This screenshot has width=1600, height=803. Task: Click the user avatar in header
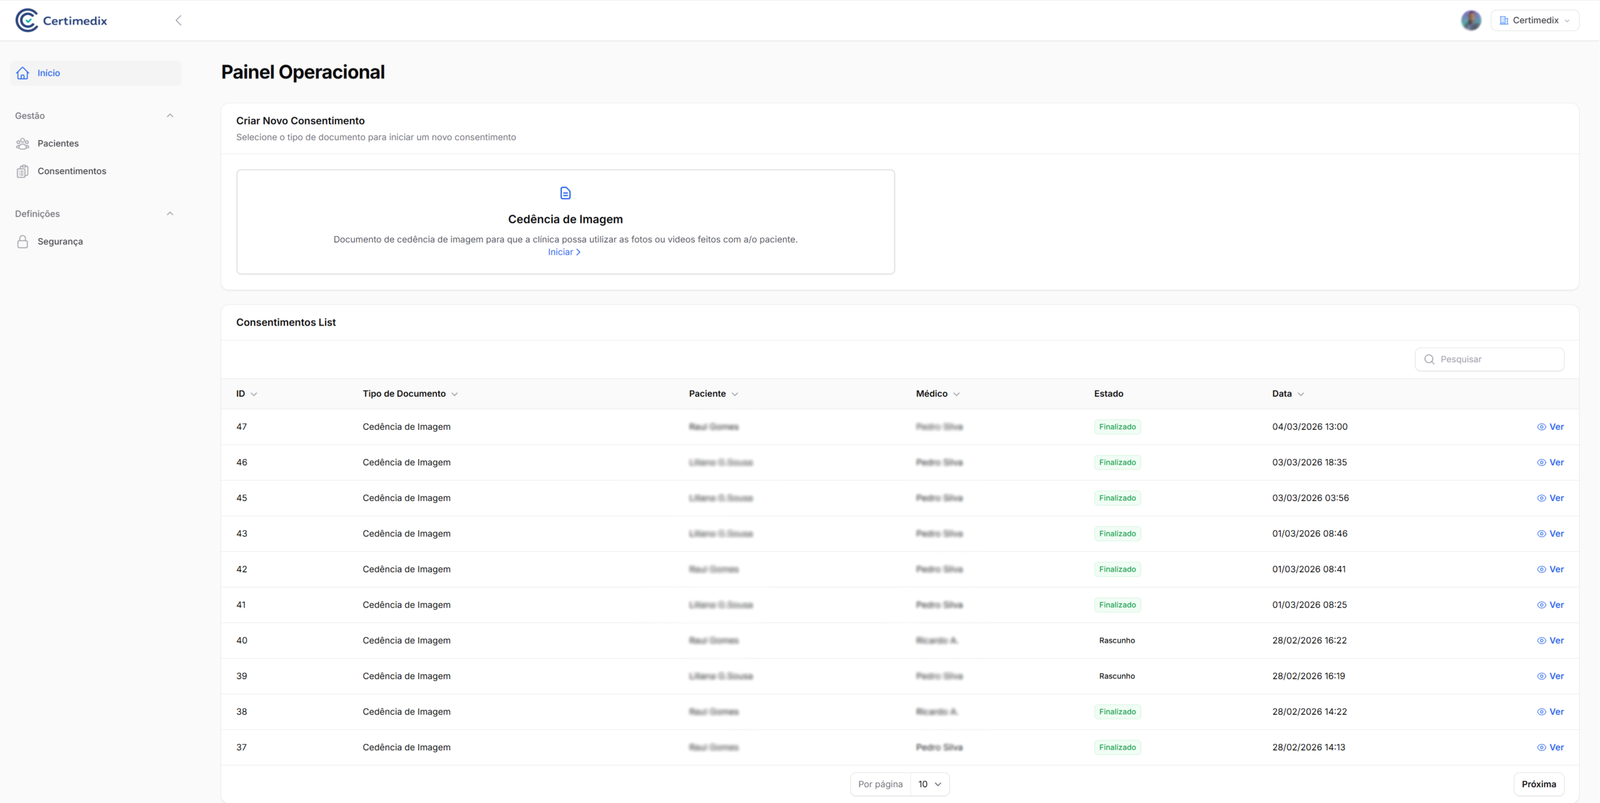pos(1470,20)
